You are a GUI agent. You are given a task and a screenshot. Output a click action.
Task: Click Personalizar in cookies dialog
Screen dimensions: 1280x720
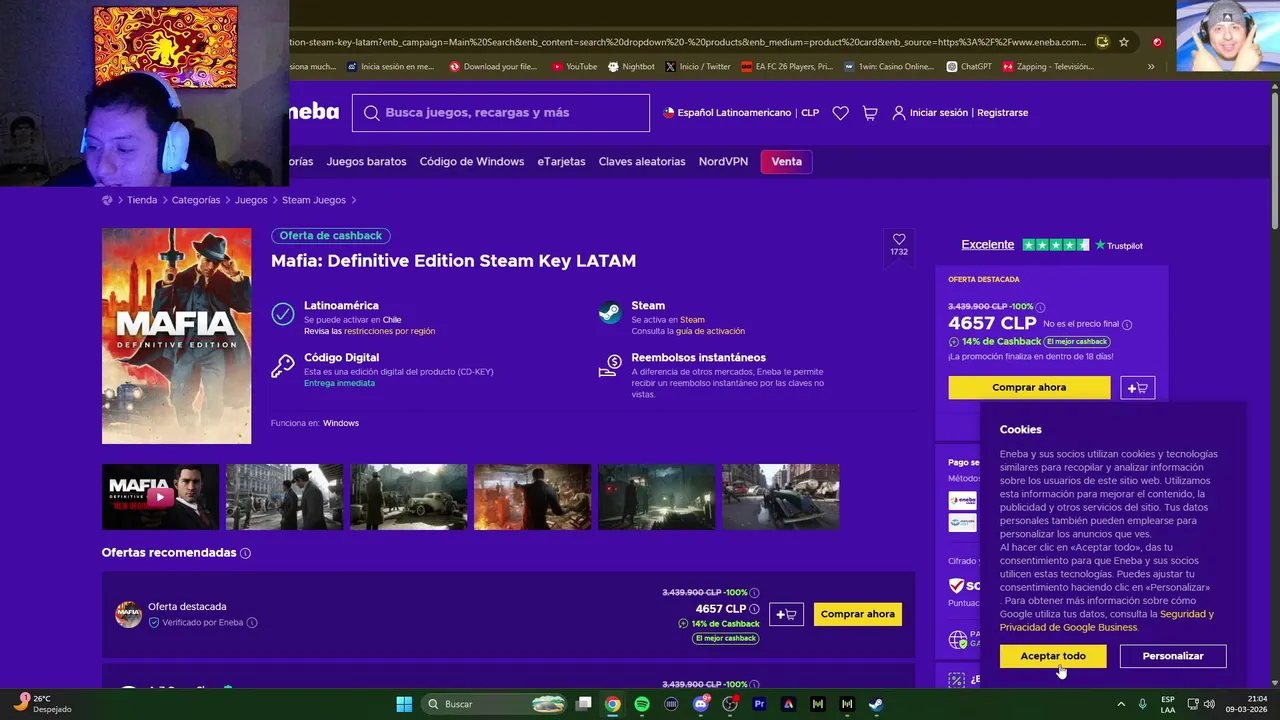pos(1173,656)
